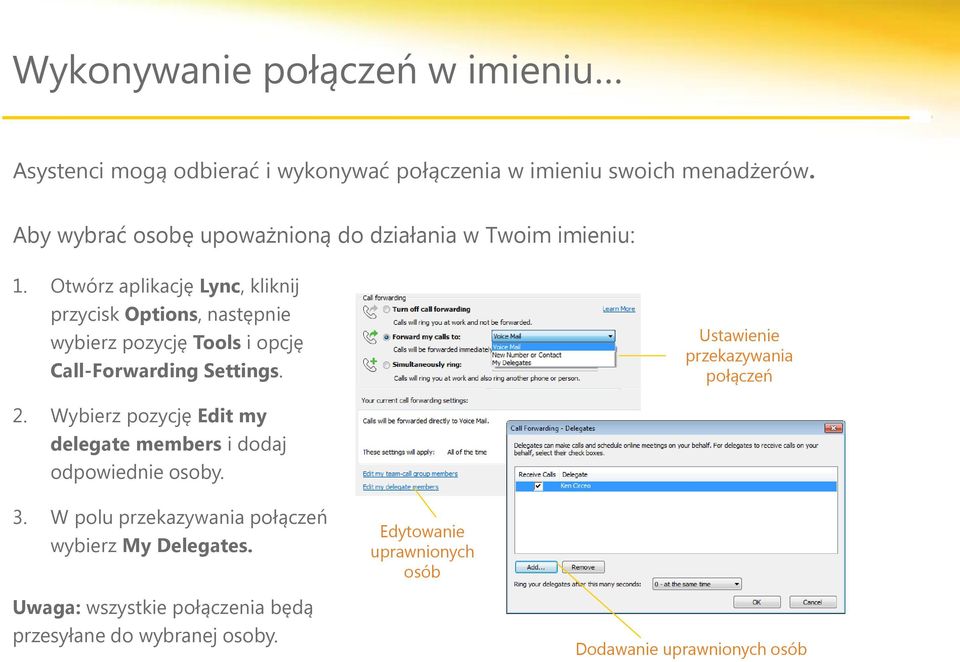Click the green-arrow phone icon for Forward my calls
This screenshot has height=662, width=960.
coord(370,337)
